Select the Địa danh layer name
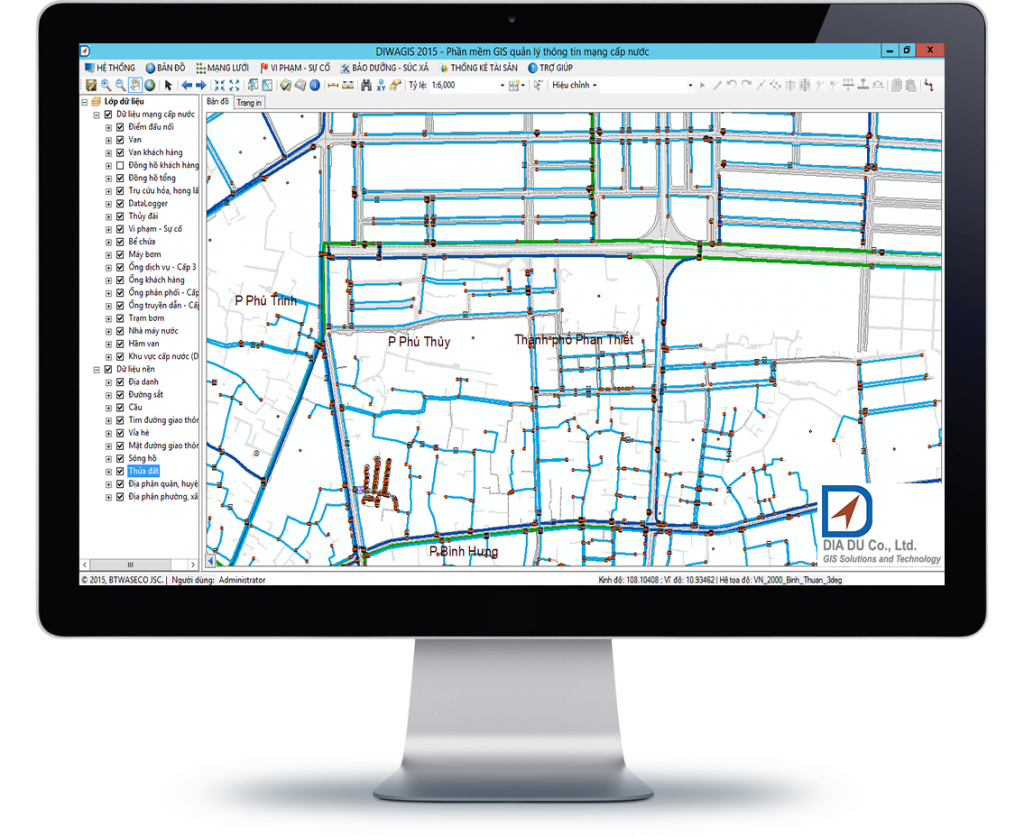The image size is (1024, 836). (144, 382)
